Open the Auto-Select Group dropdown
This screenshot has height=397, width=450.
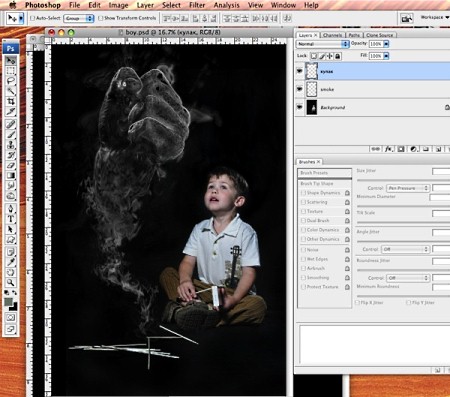[x=79, y=18]
